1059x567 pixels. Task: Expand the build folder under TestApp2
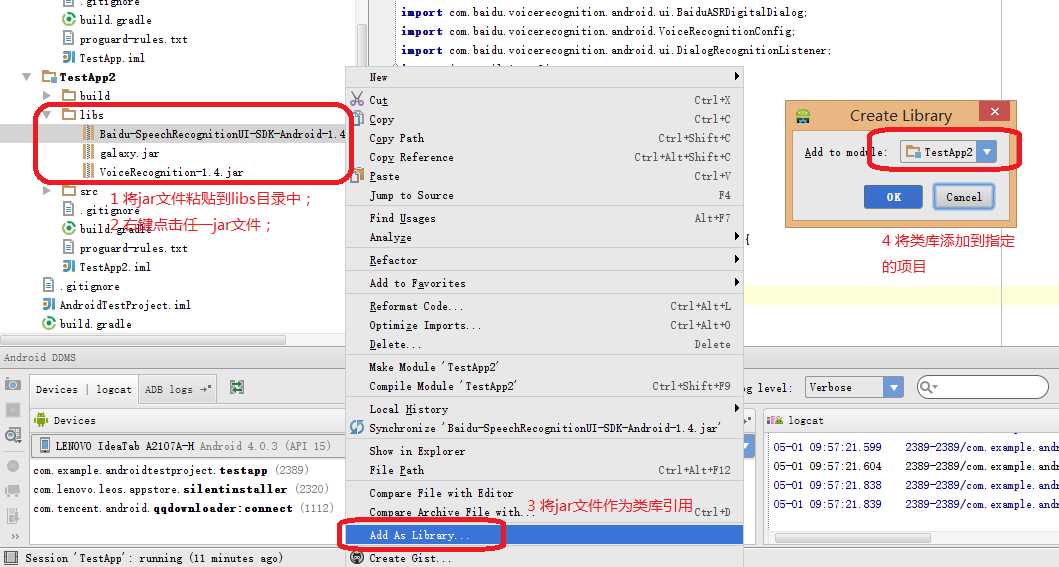[46, 95]
